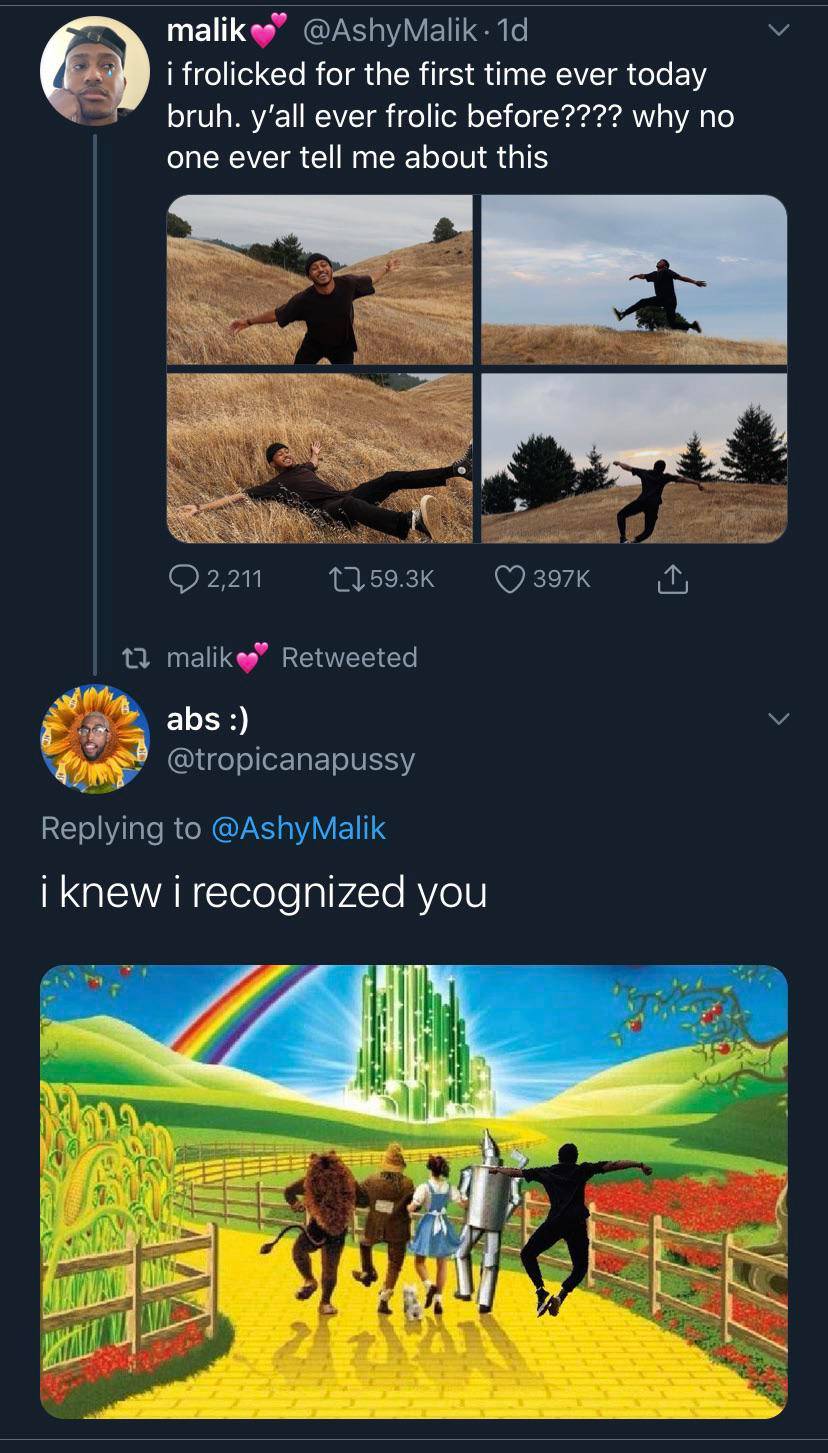Click the blue @AshyMalik mention in "Replying to"
This screenshot has width=828, height=1453.
coord(298,828)
